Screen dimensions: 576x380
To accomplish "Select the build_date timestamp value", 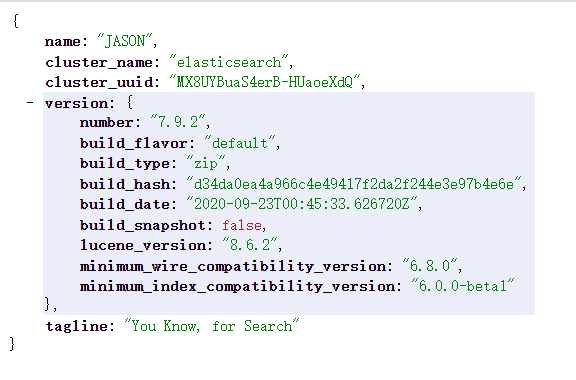I will 302,203.
